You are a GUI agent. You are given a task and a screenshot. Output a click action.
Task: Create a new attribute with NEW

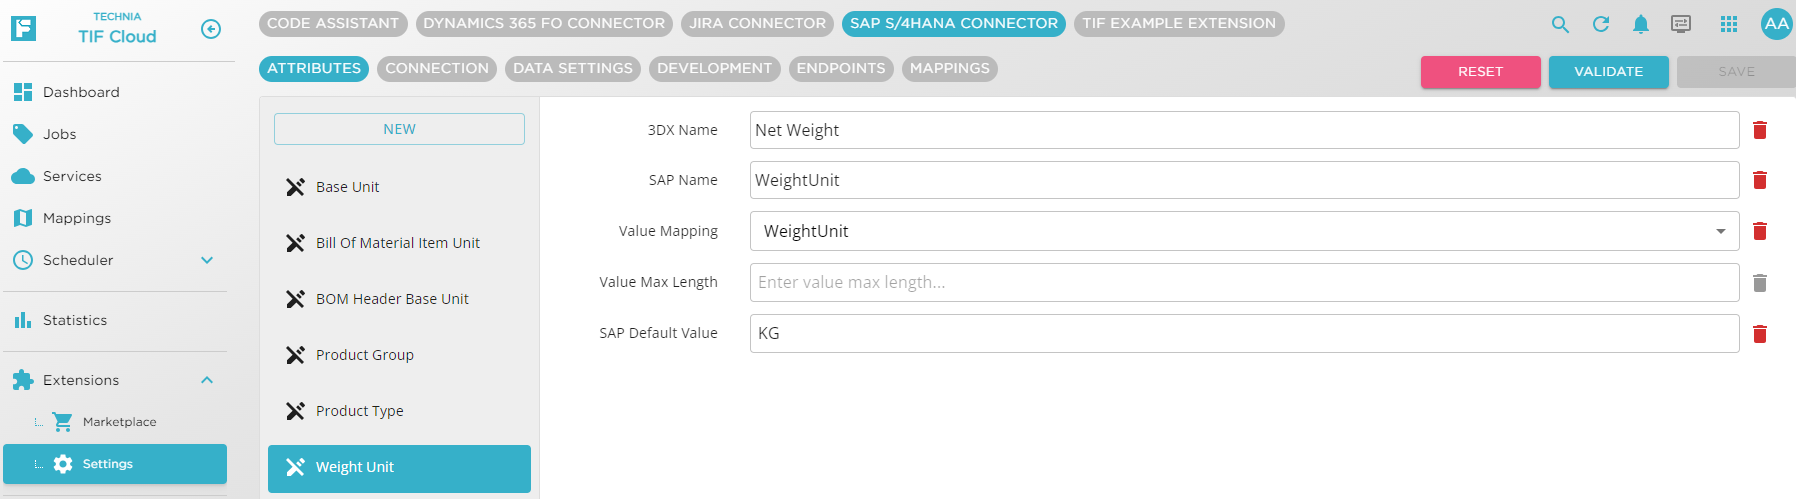(399, 129)
